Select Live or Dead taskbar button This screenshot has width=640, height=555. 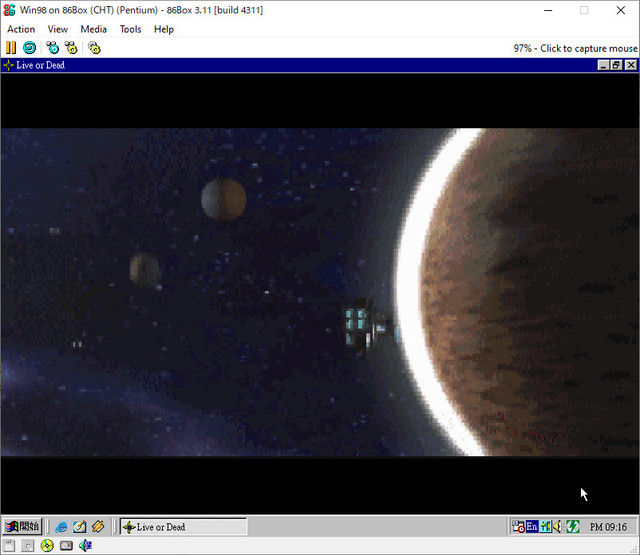[x=184, y=527]
